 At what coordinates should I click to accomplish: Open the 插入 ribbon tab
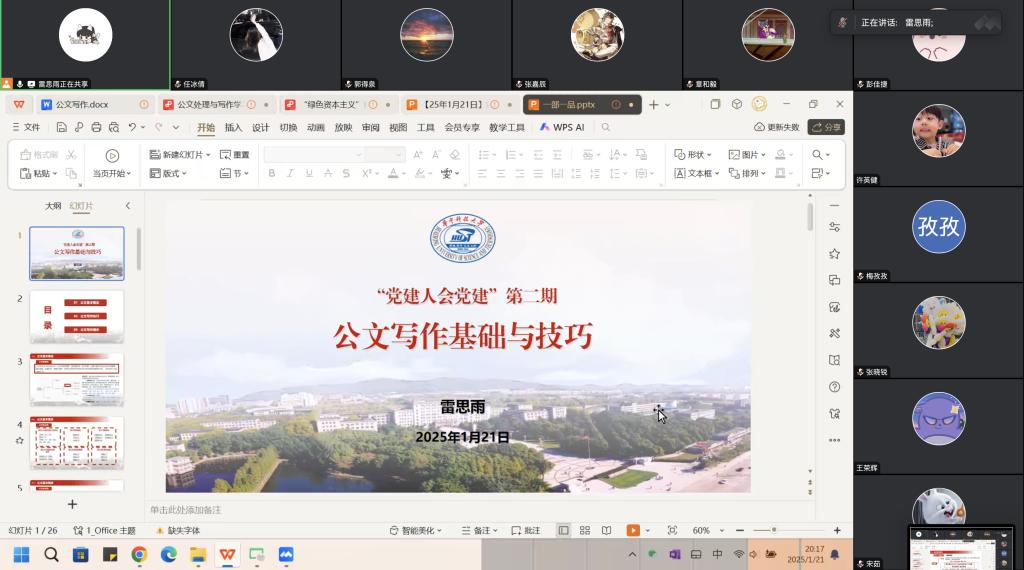click(x=233, y=127)
